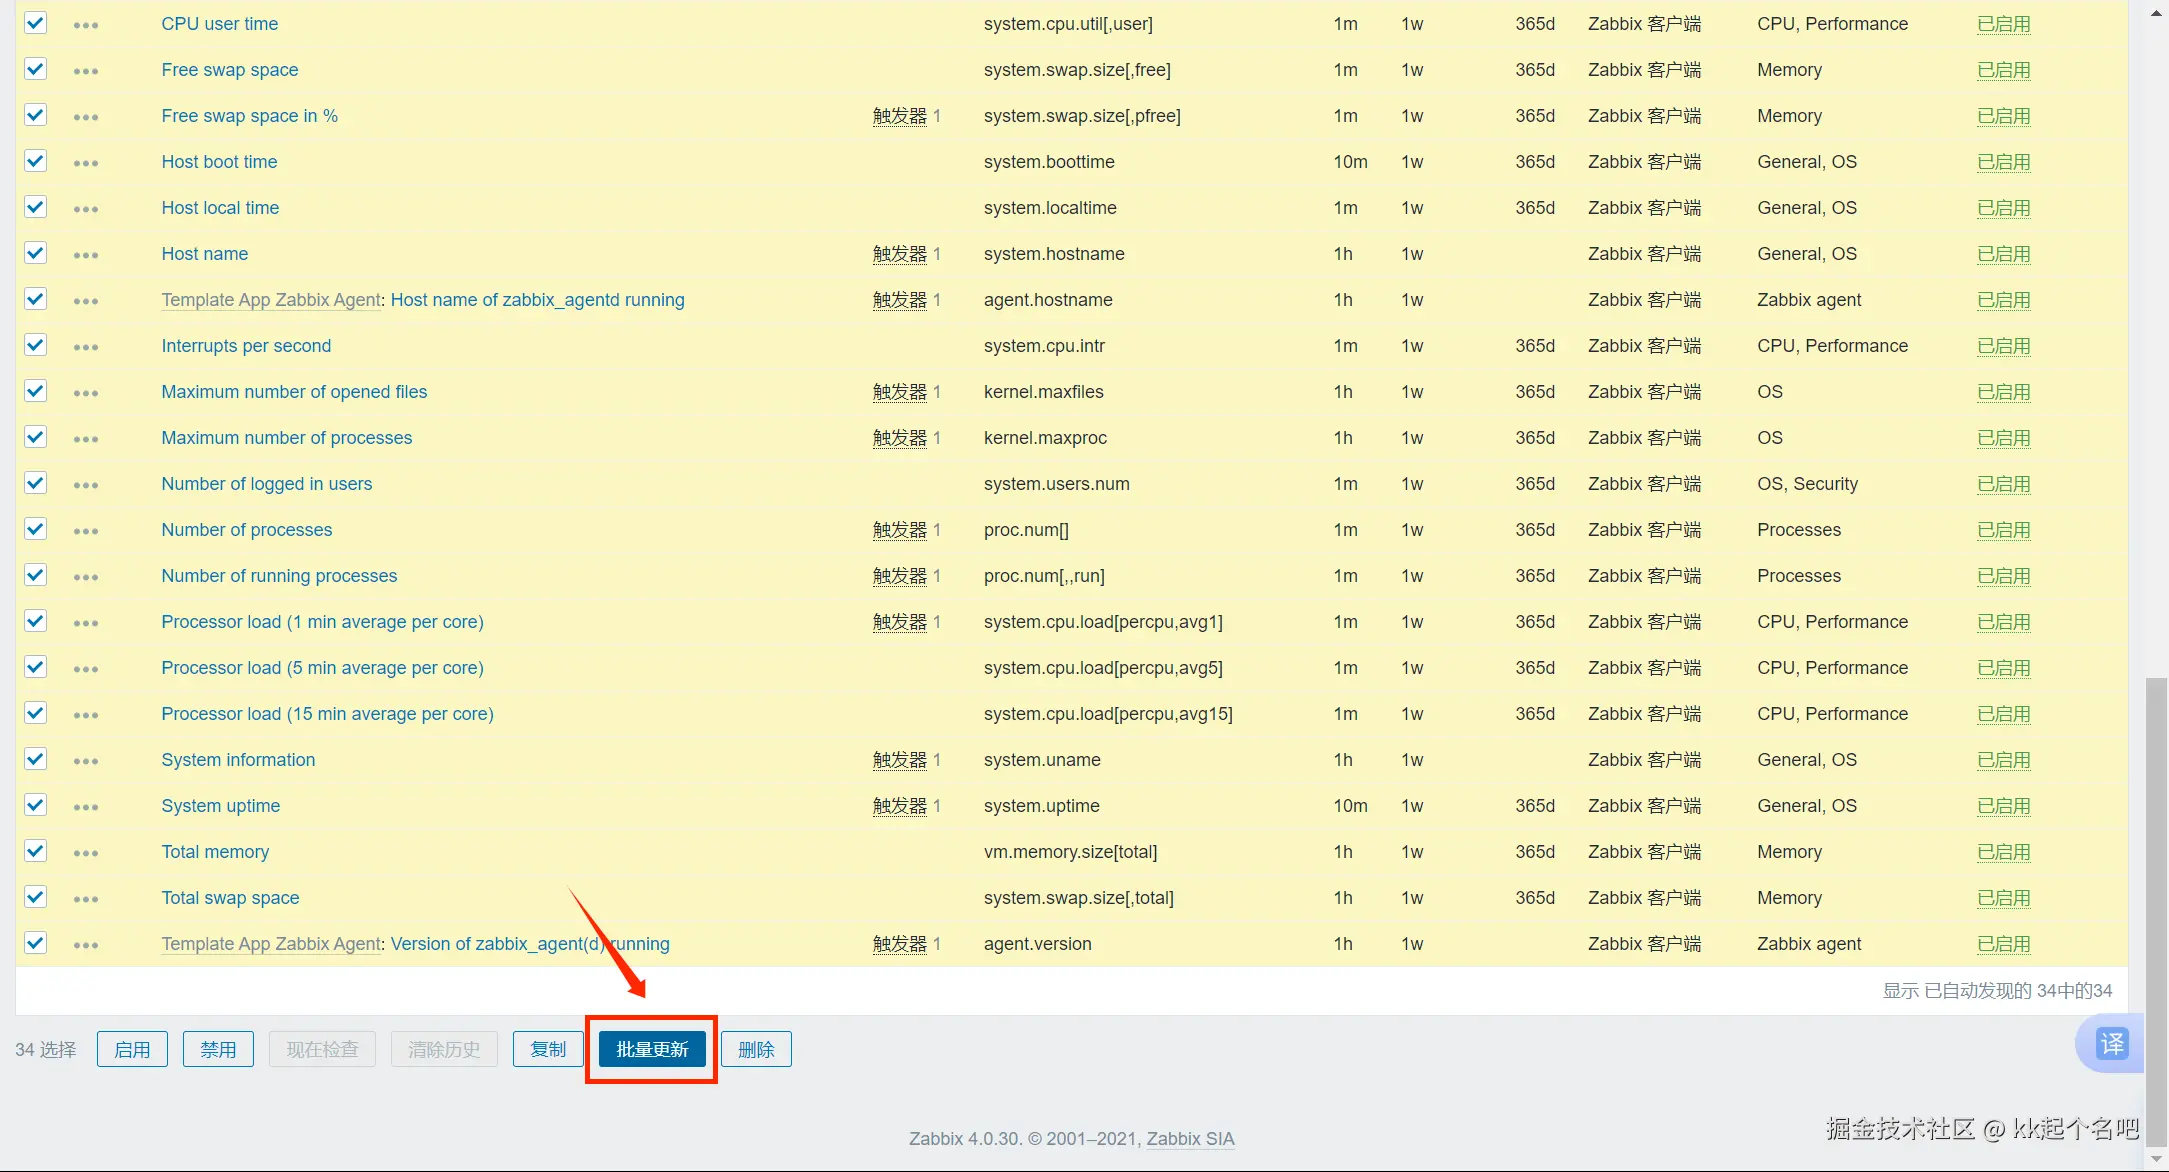Open three-dot menu for Interrupts per second
The width and height of the screenshot is (2169, 1172).
pyautogui.click(x=86, y=347)
